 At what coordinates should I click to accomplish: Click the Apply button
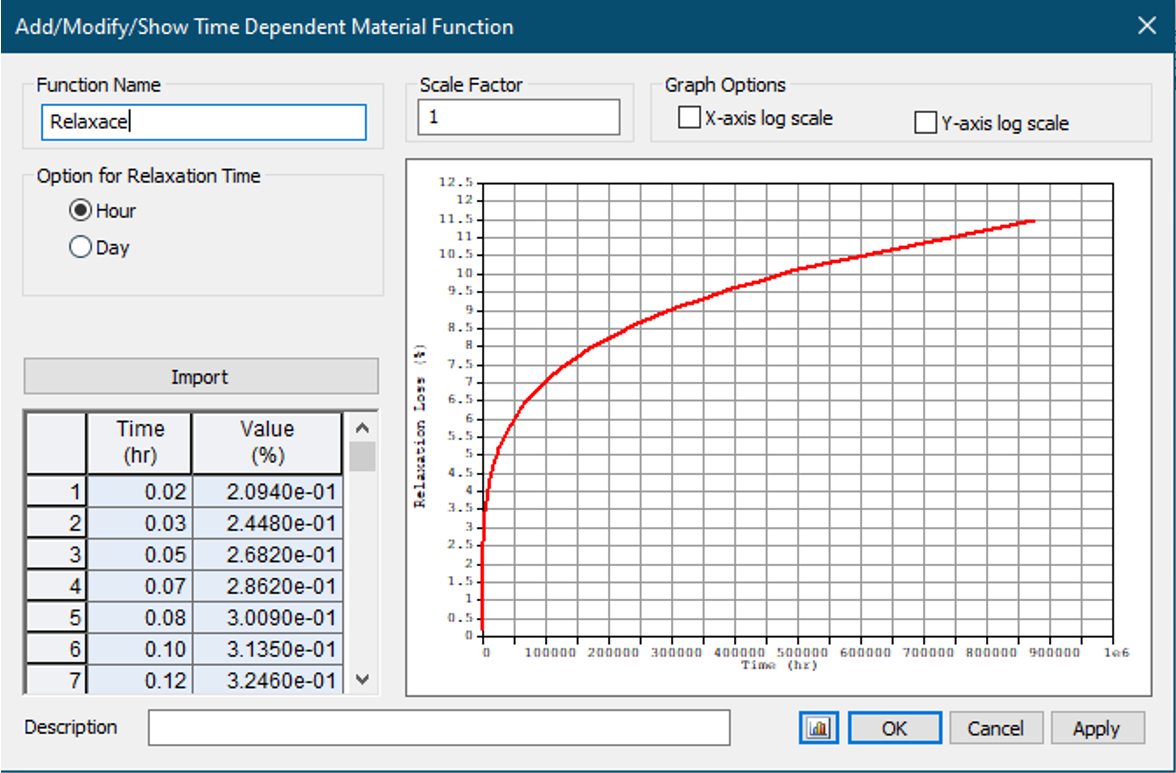coord(1096,728)
